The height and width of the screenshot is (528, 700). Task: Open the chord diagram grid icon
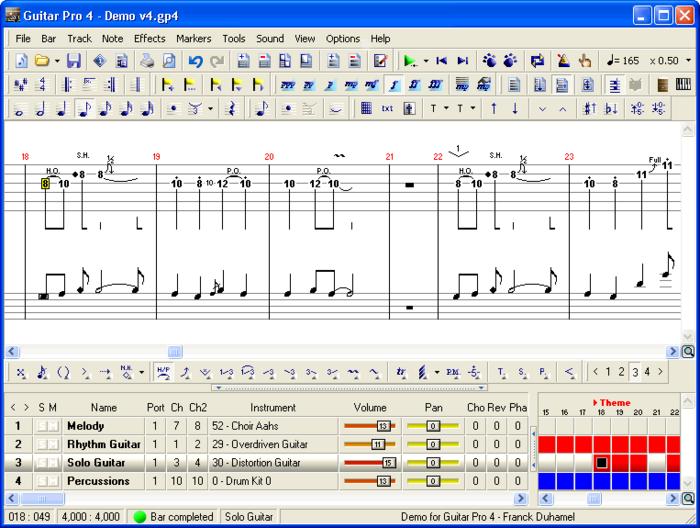[x=366, y=108]
